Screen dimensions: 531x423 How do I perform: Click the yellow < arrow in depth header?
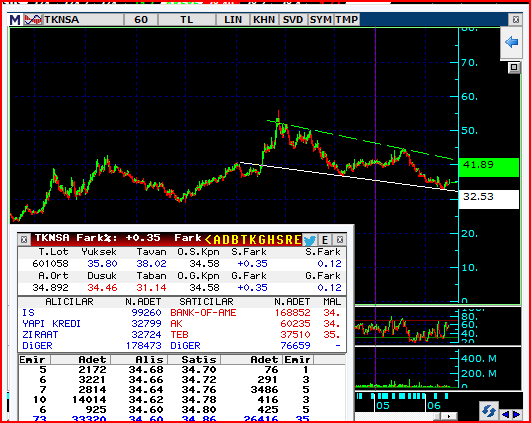coord(208,240)
